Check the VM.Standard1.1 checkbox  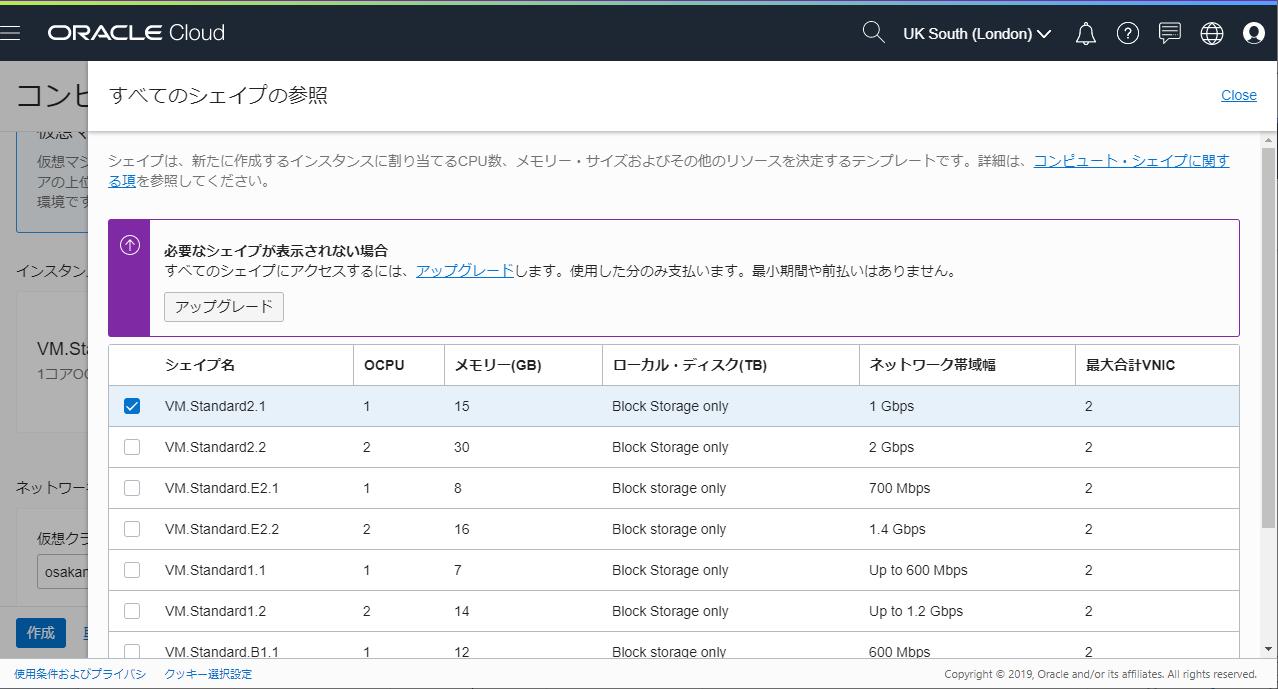[x=132, y=570]
